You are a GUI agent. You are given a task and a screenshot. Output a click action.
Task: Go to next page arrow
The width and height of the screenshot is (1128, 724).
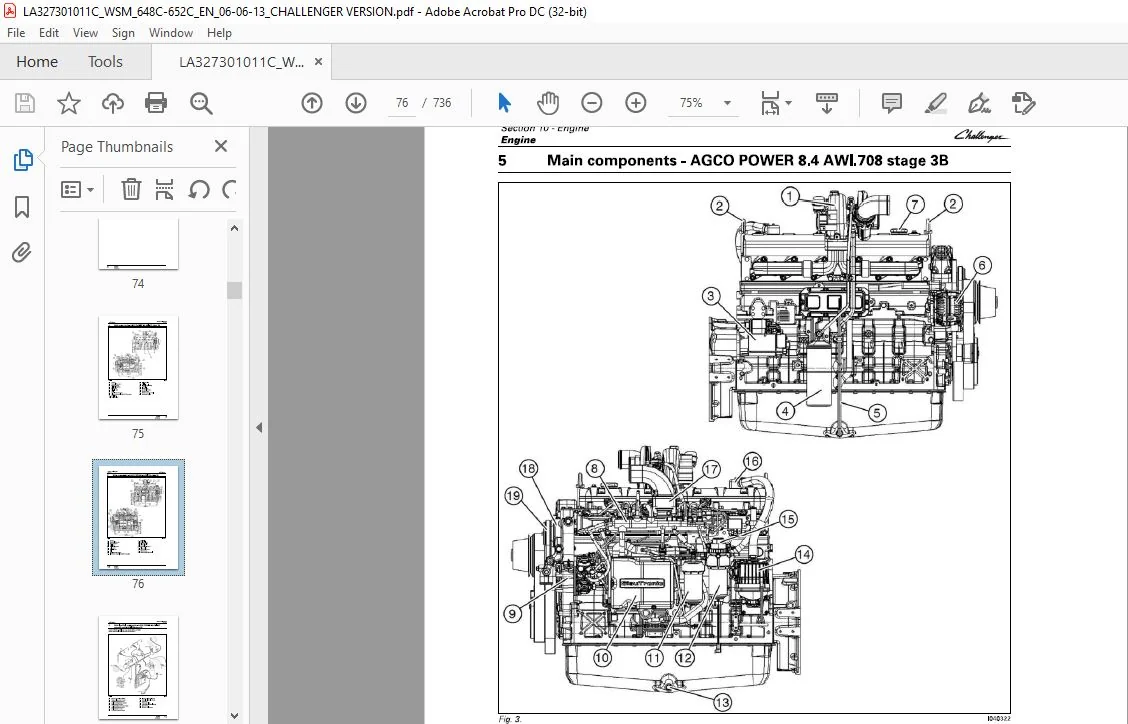355,103
